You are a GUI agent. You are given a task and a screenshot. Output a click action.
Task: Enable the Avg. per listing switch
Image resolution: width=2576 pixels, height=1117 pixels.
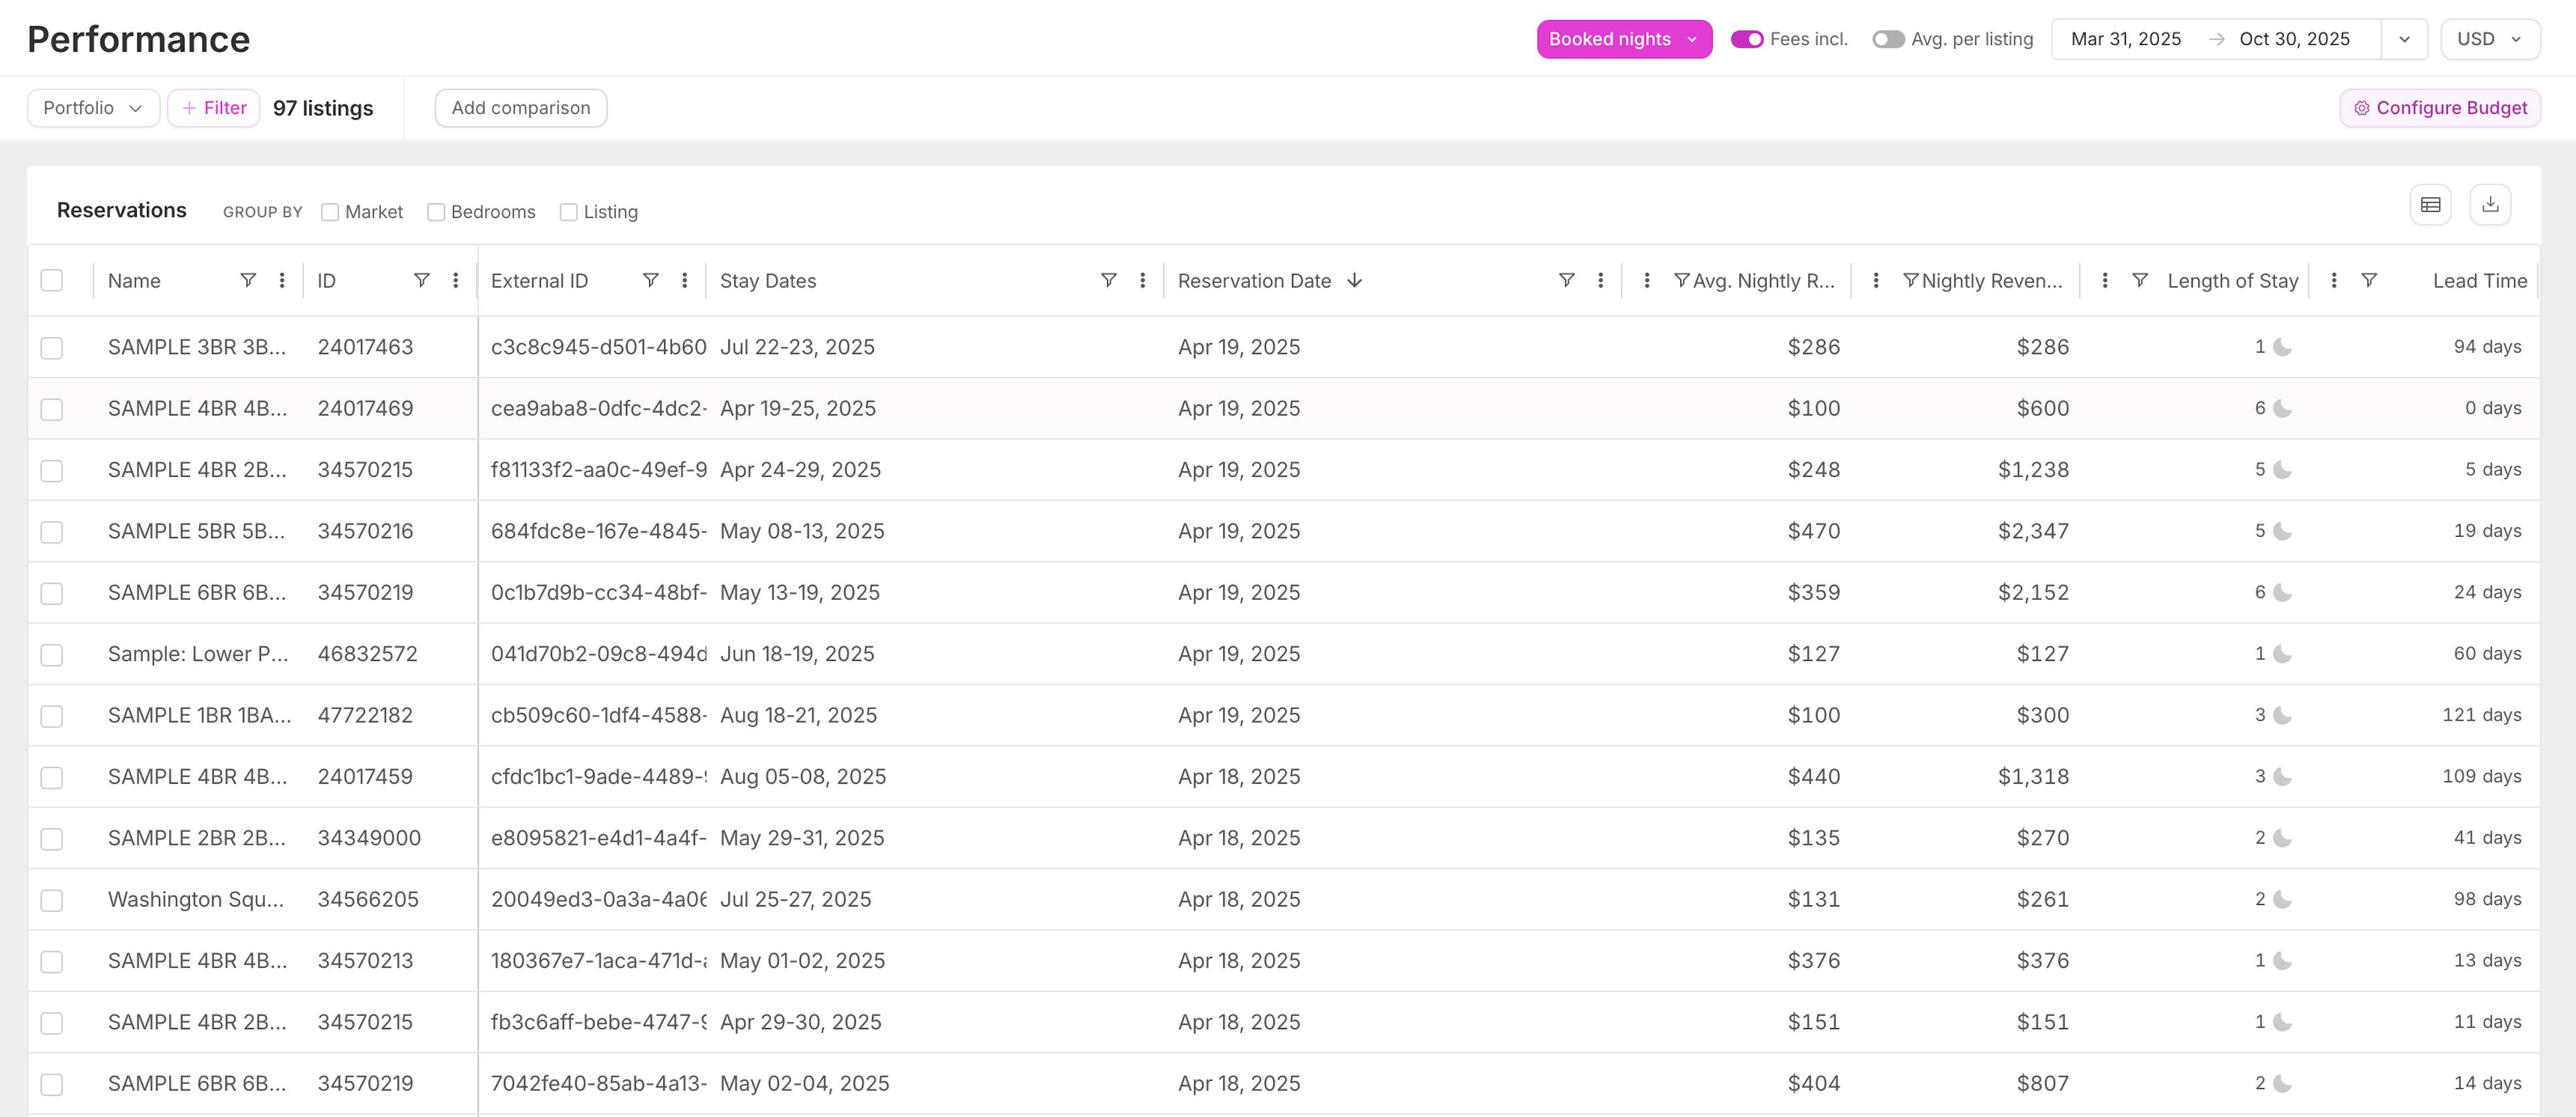tap(1888, 39)
